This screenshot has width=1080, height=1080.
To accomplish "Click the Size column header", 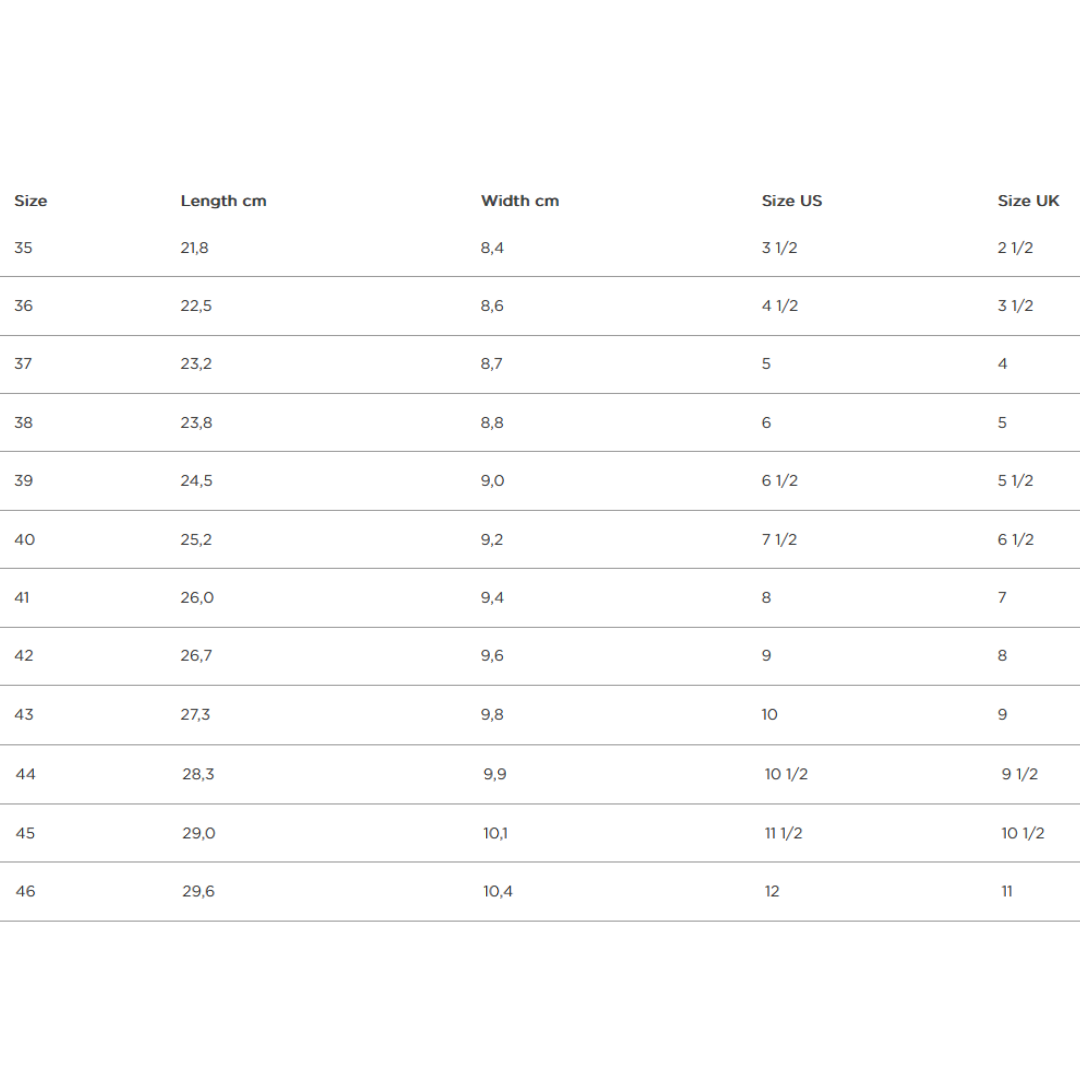I will [30, 201].
